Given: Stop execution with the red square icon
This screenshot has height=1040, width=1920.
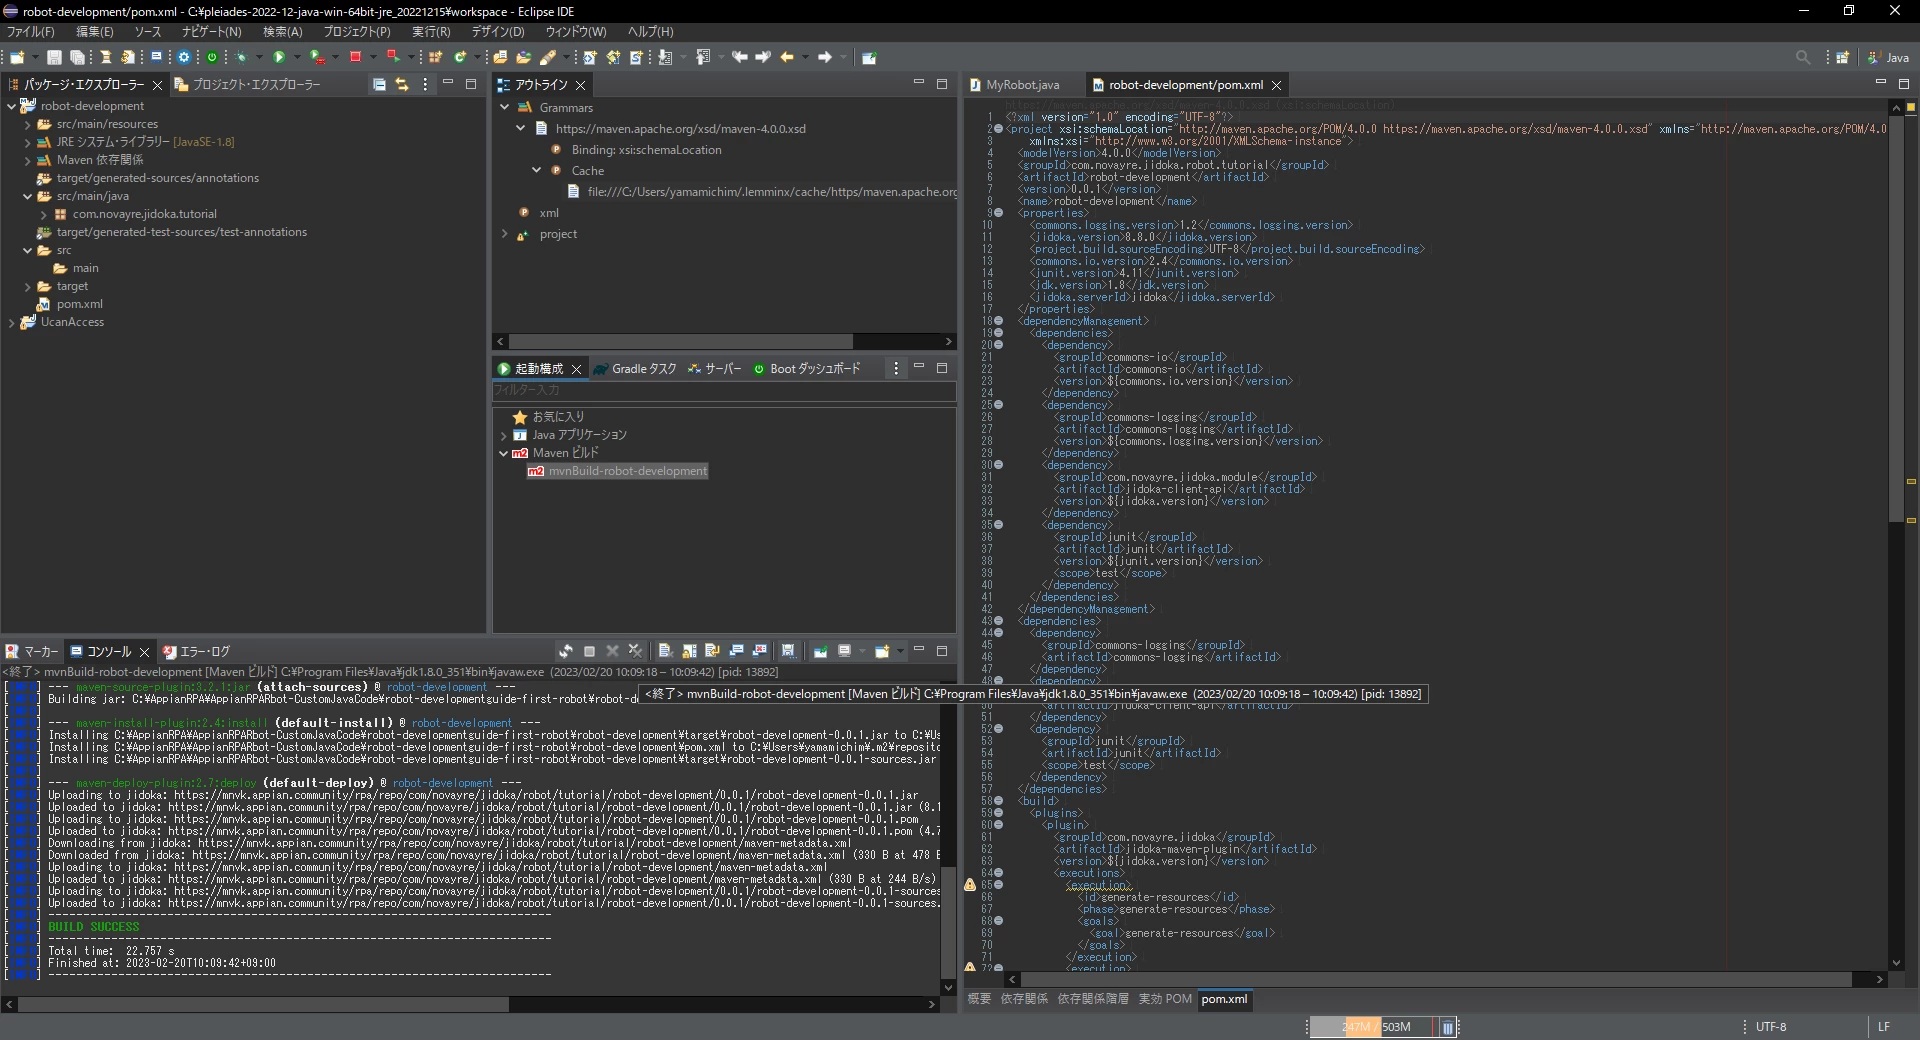Looking at the screenshot, I should [355, 58].
